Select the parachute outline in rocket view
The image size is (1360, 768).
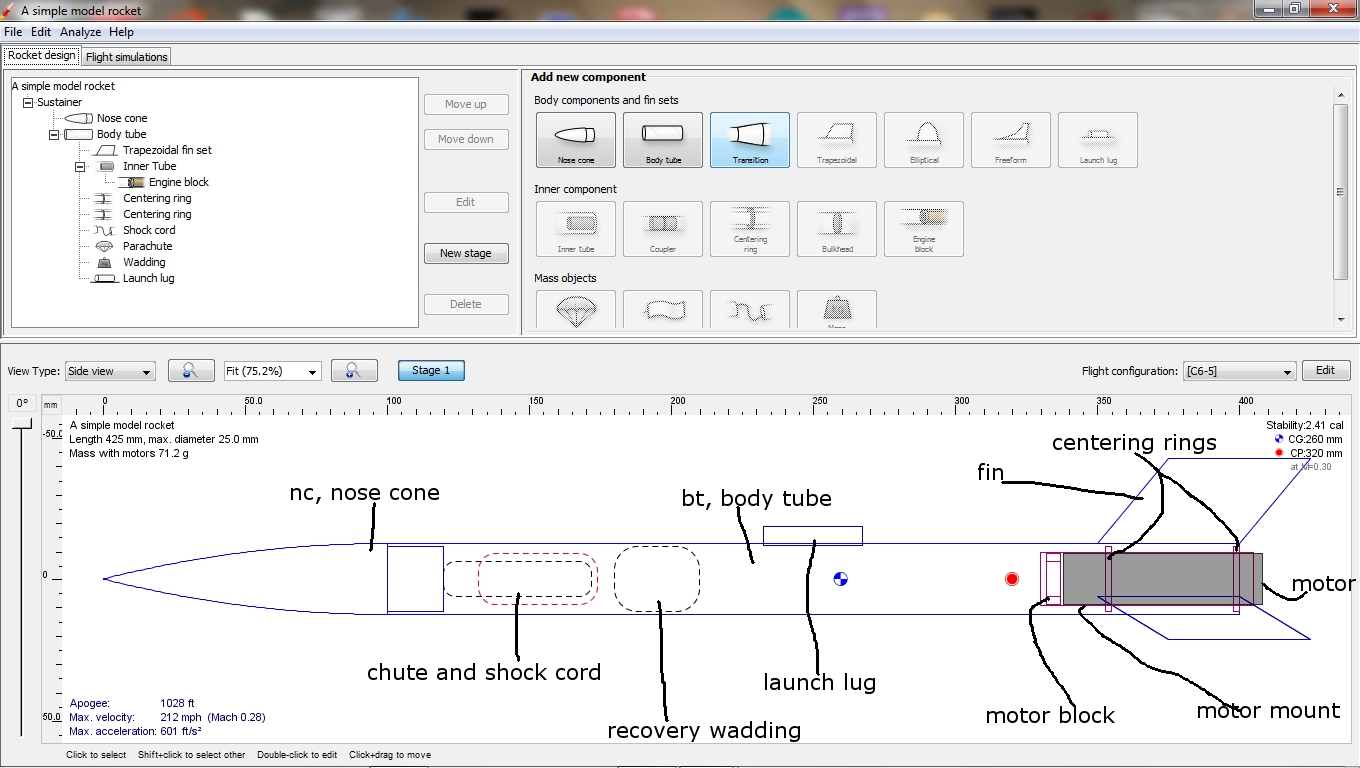538,579
